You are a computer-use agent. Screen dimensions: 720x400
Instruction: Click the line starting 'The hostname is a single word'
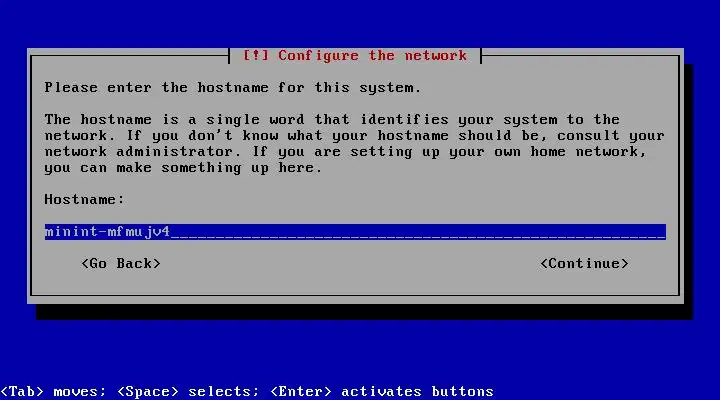pyautogui.click(x=332, y=119)
